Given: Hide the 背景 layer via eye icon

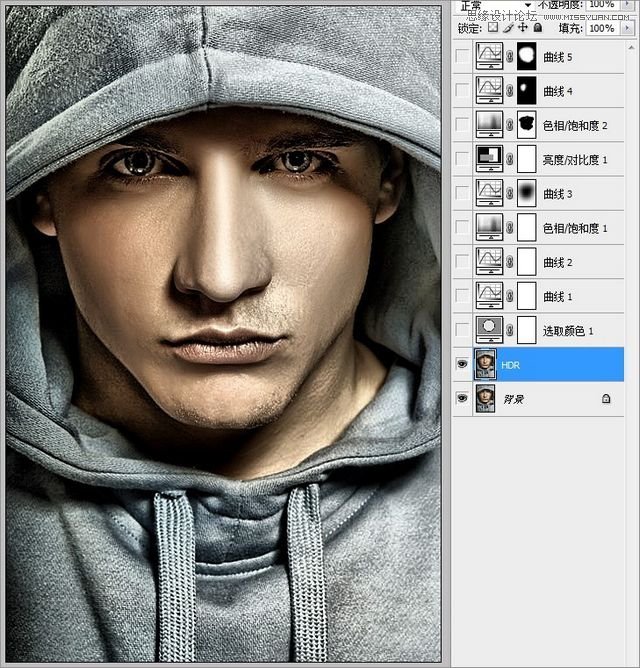Looking at the screenshot, I should click(461, 398).
